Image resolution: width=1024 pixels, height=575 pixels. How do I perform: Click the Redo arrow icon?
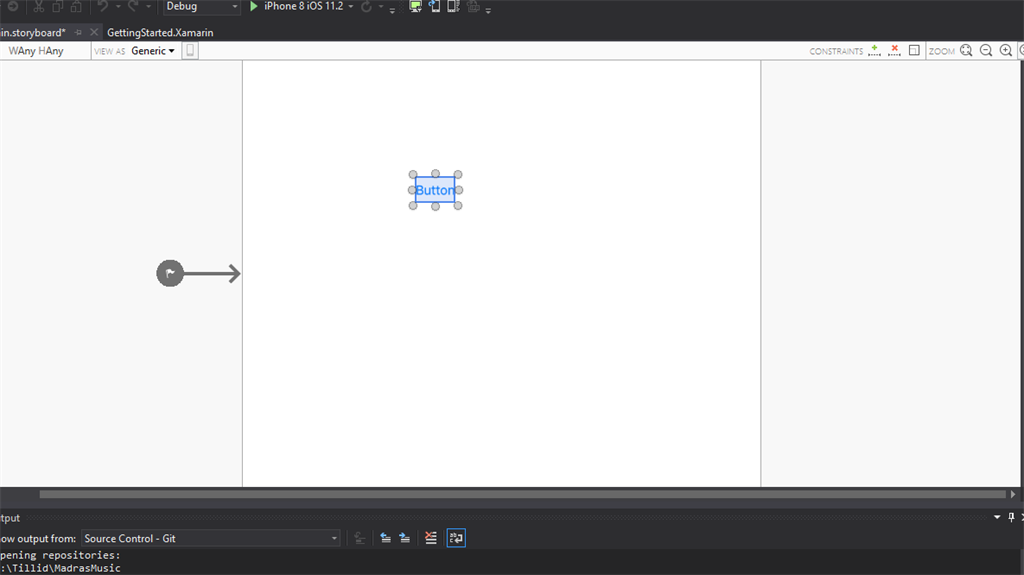tap(133, 7)
